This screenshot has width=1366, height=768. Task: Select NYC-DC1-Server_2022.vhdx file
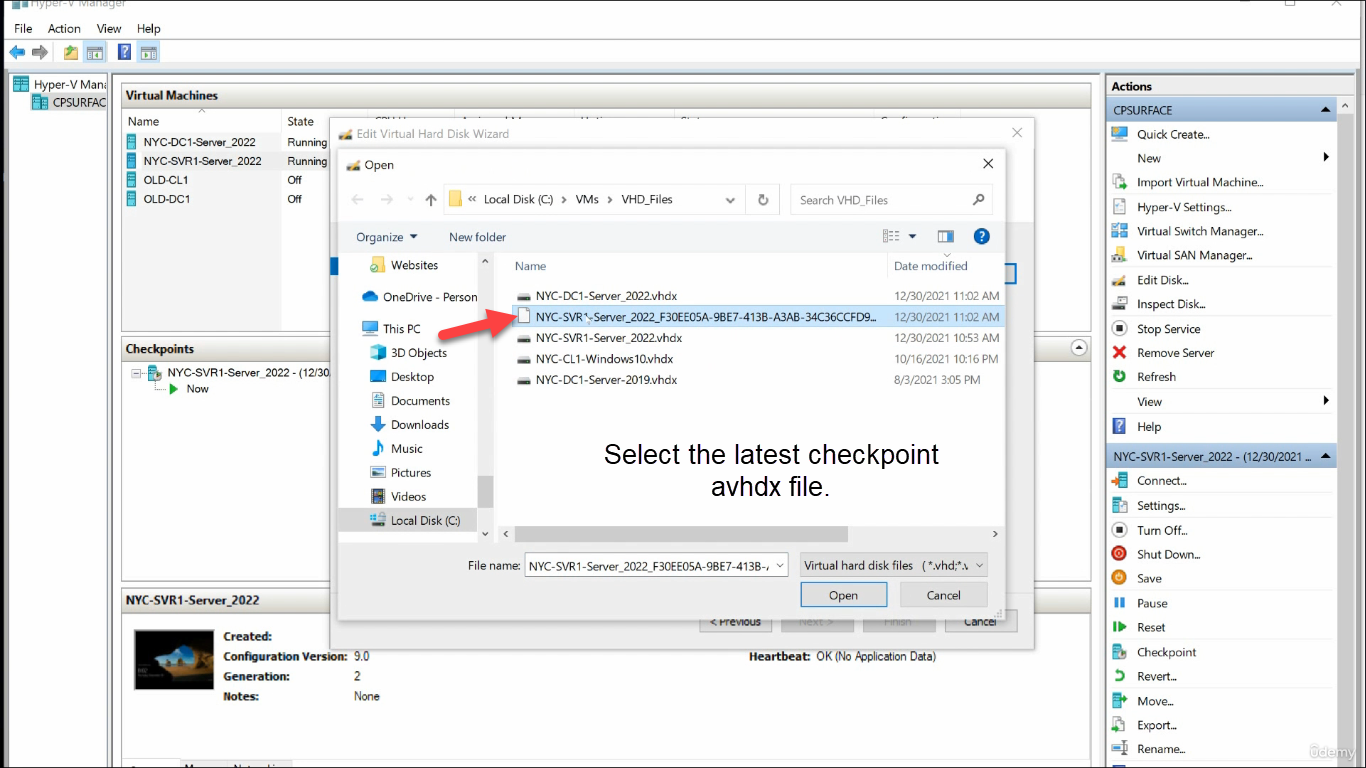click(606, 296)
